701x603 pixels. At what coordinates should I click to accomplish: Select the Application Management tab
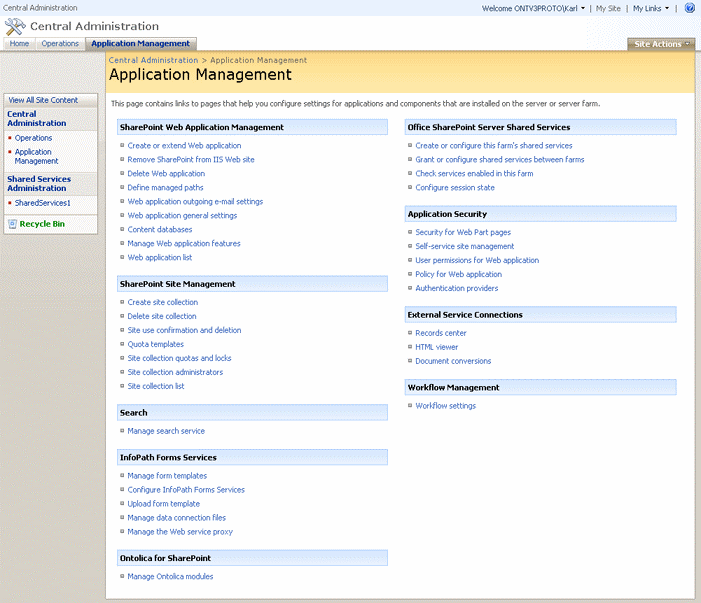pyautogui.click(x=140, y=43)
